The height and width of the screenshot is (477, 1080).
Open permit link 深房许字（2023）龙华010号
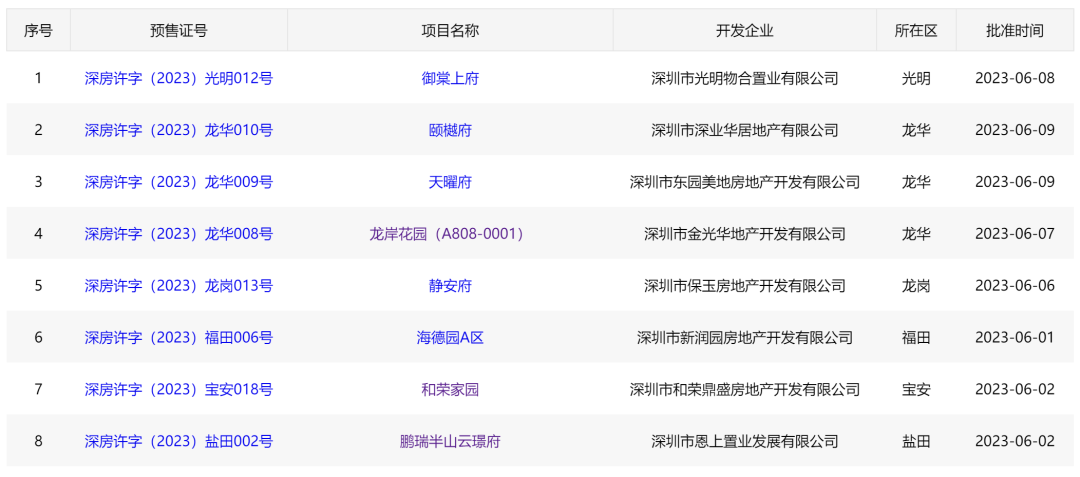179,130
